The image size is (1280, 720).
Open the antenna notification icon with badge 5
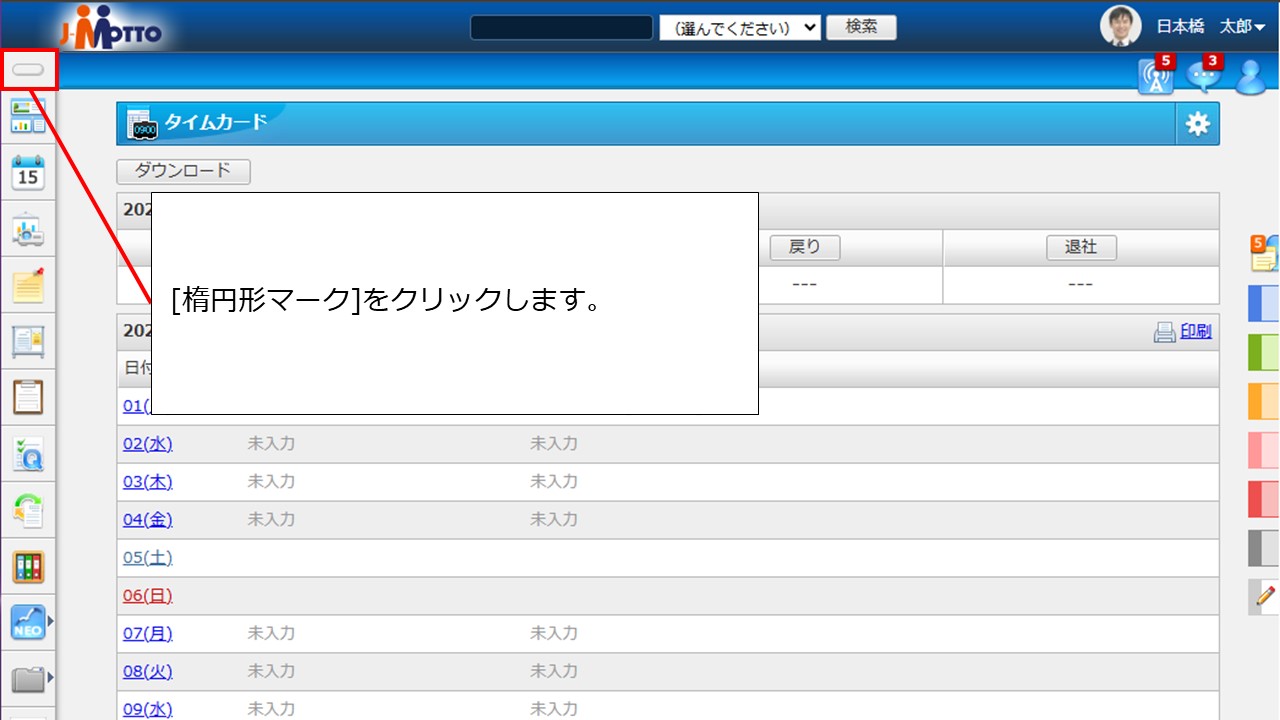click(x=1156, y=75)
